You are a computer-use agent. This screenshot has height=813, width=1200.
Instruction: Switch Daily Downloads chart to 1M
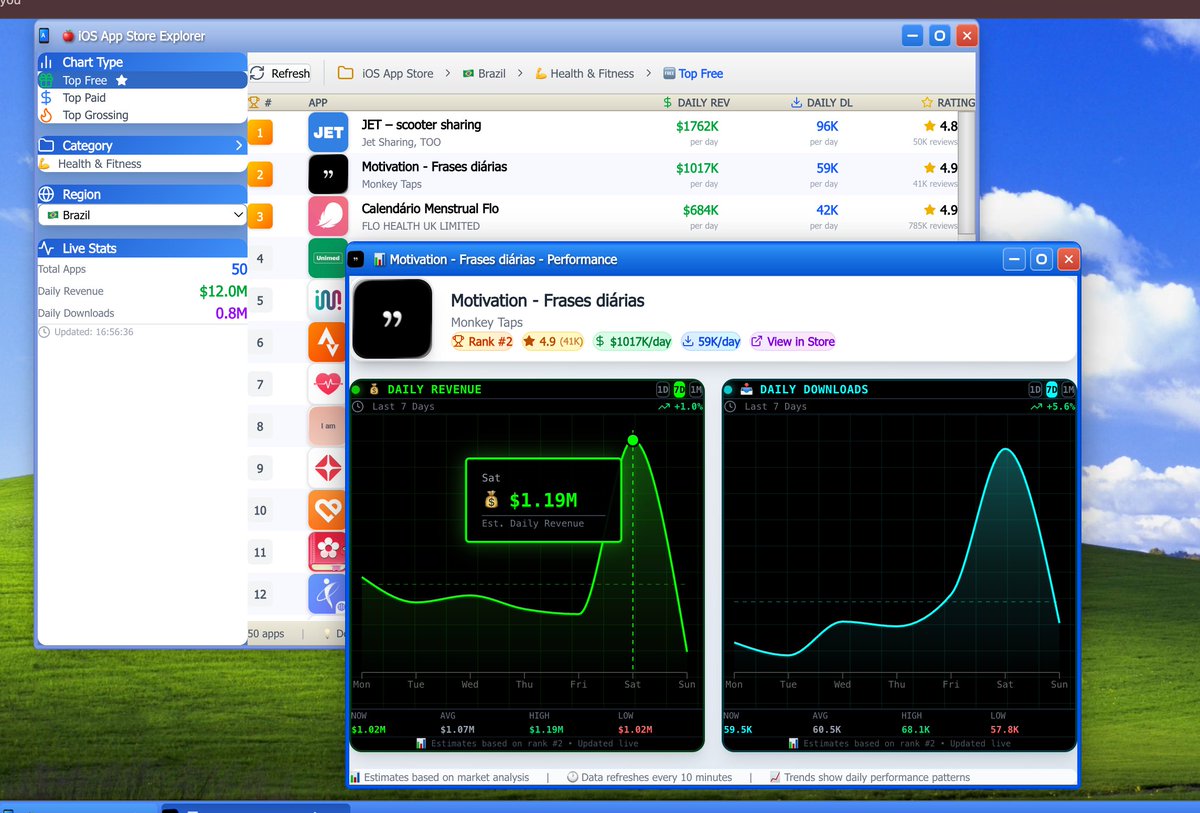click(x=1068, y=390)
